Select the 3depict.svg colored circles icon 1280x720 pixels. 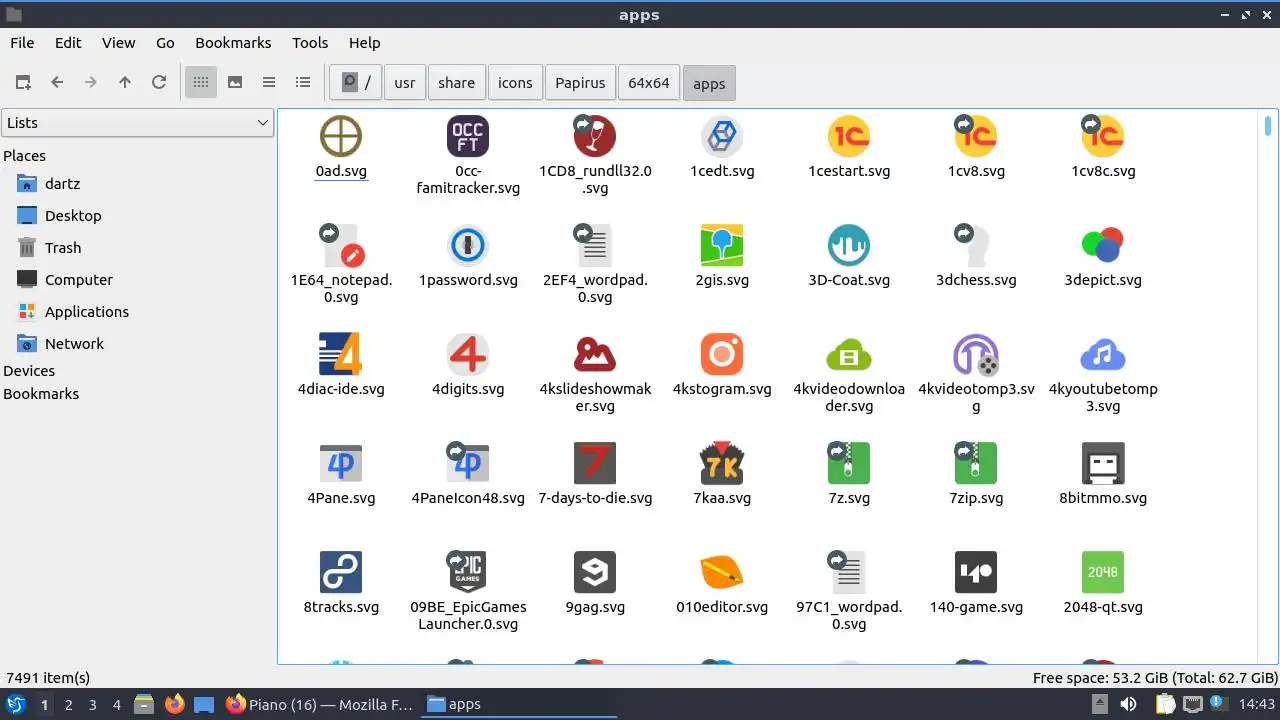[1103, 245]
